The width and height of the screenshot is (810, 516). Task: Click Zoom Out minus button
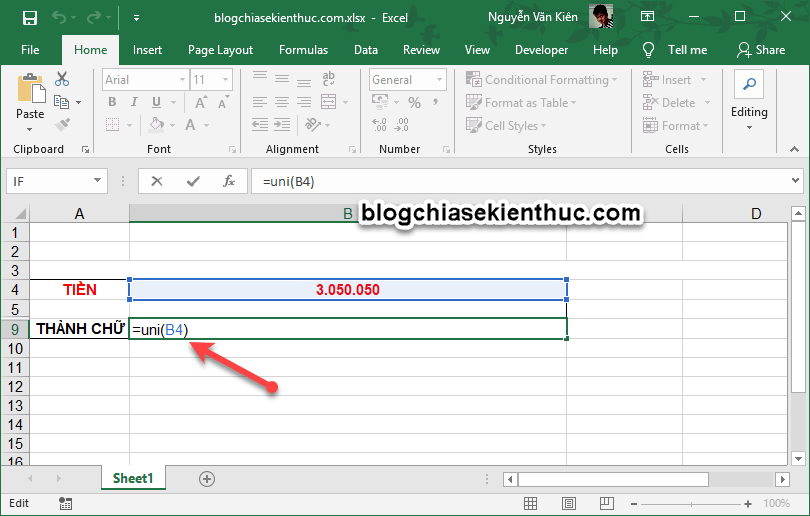click(634, 504)
